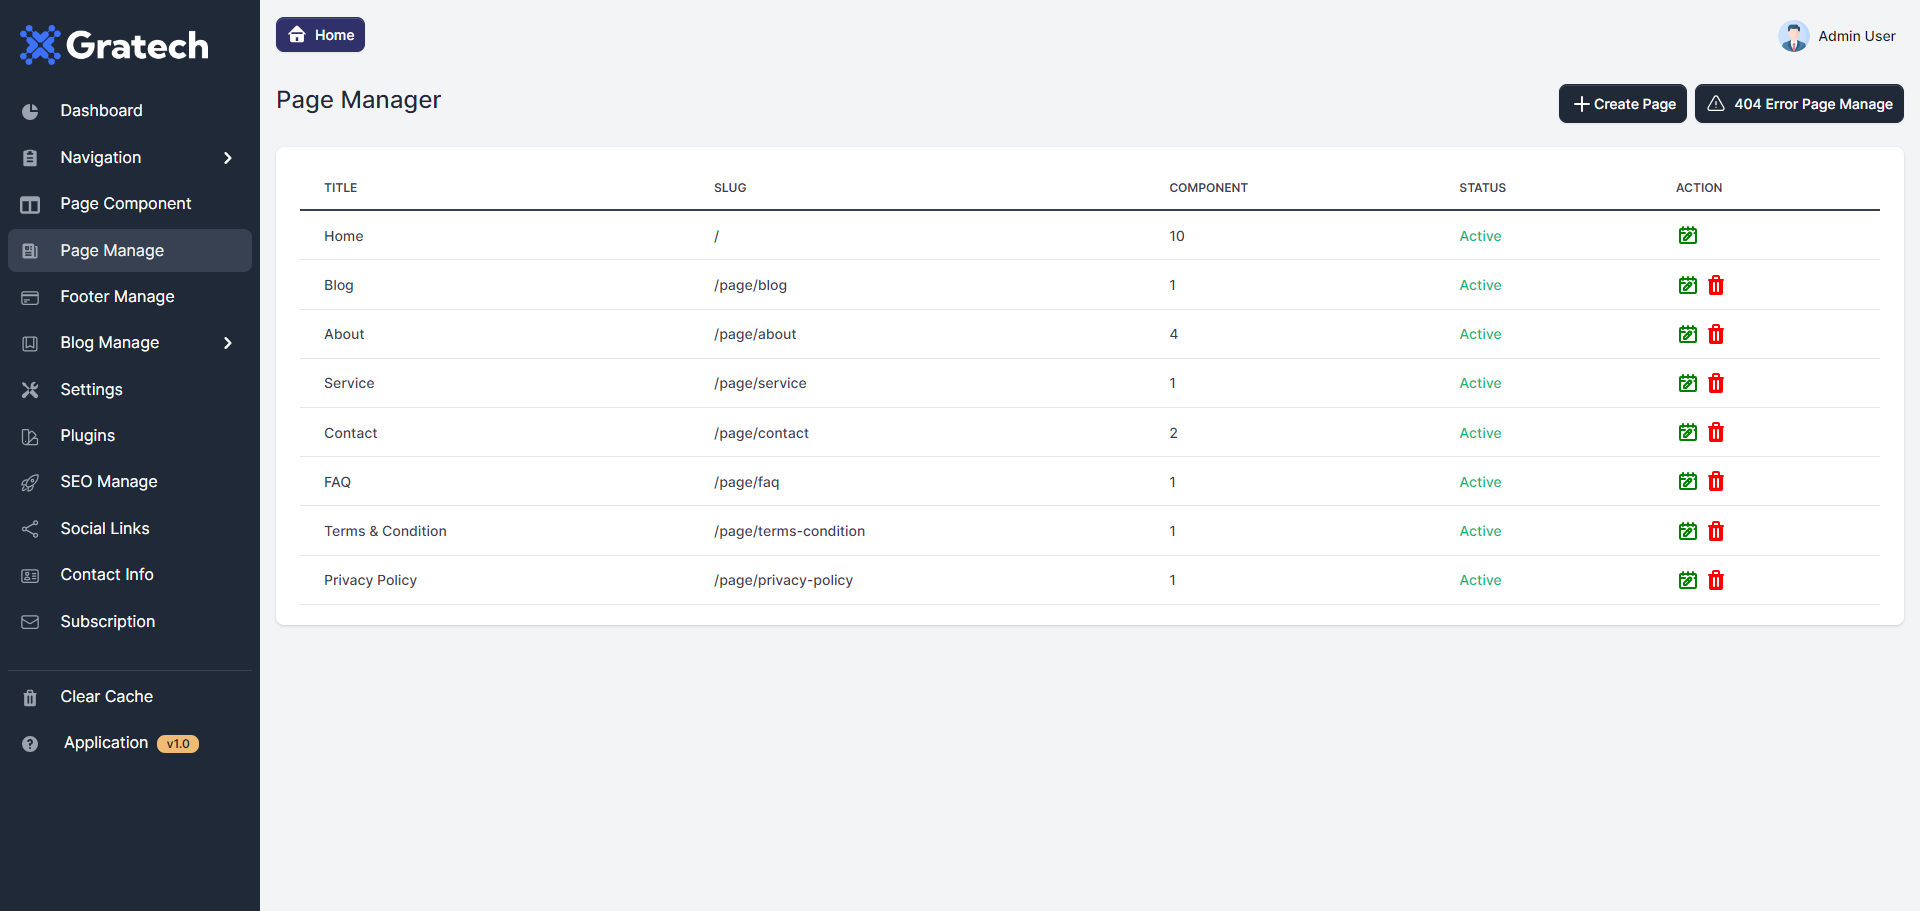The height and width of the screenshot is (911, 1920).
Task: Remove Privacy Policy page with trash icon
Action: click(1715, 581)
